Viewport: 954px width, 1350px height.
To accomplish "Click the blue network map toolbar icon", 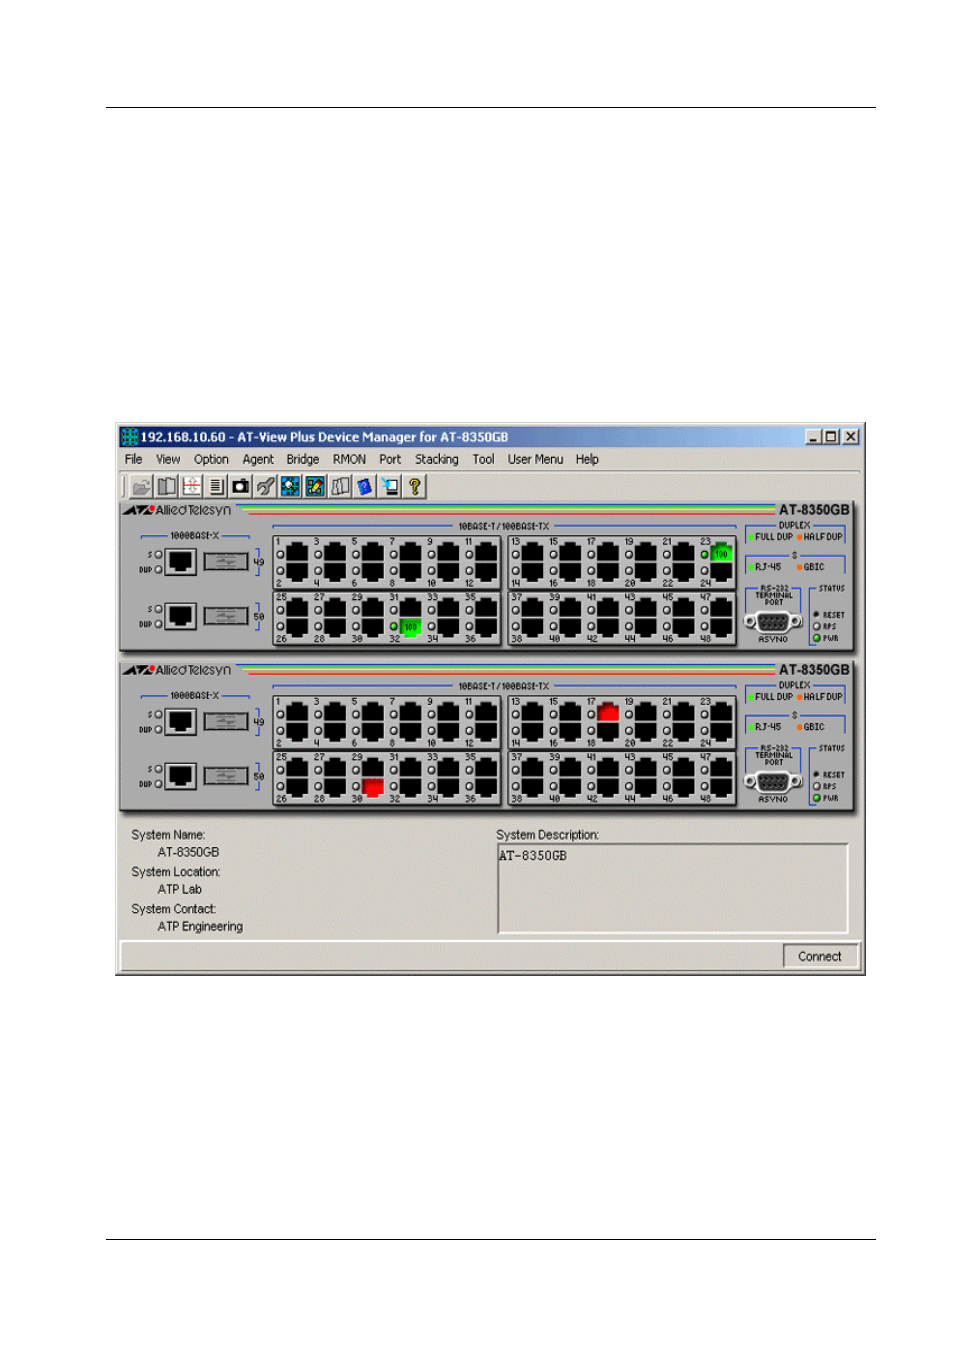I will (290, 487).
